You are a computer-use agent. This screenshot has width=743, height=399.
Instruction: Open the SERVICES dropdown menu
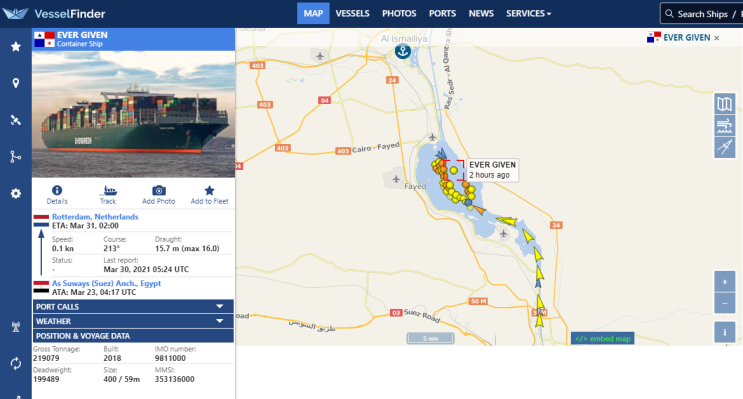click(528, 13)
